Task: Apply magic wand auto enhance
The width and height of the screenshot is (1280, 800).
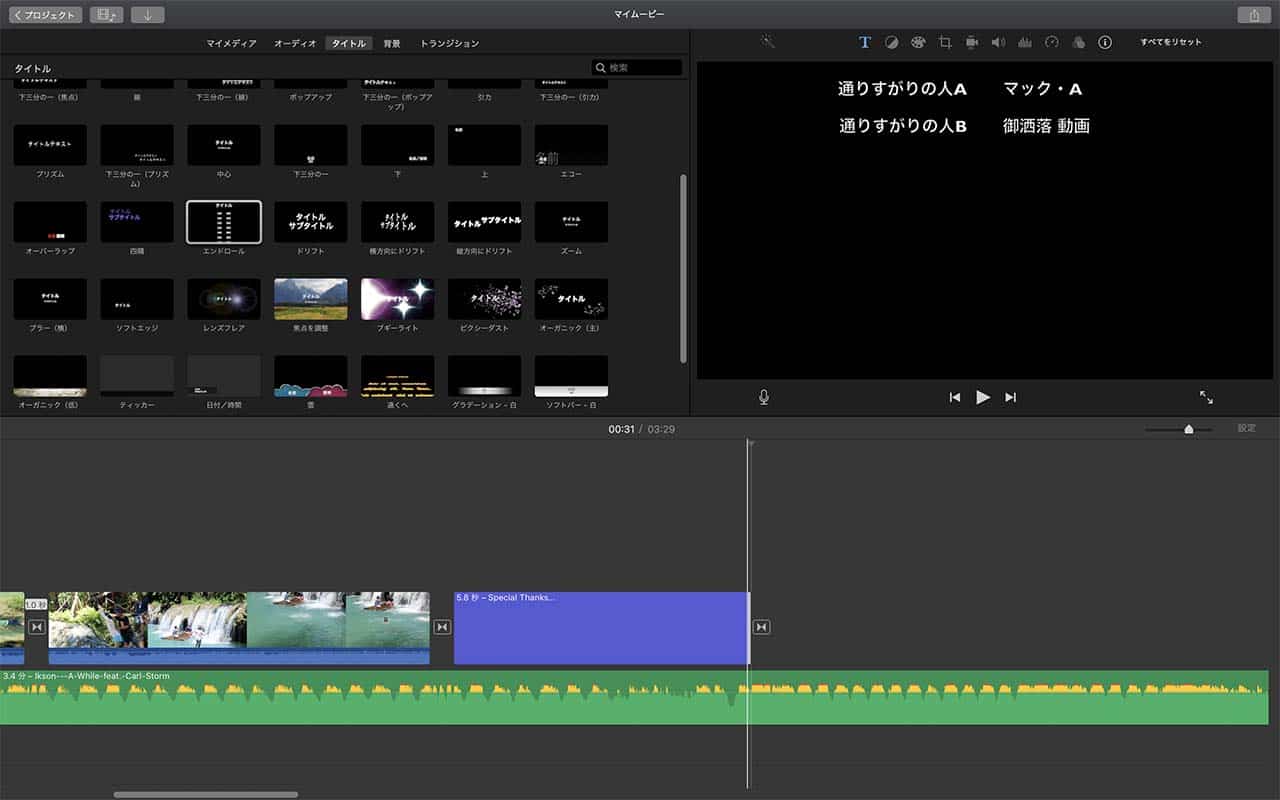Action: pyautogui.click(x=767, y=42)
